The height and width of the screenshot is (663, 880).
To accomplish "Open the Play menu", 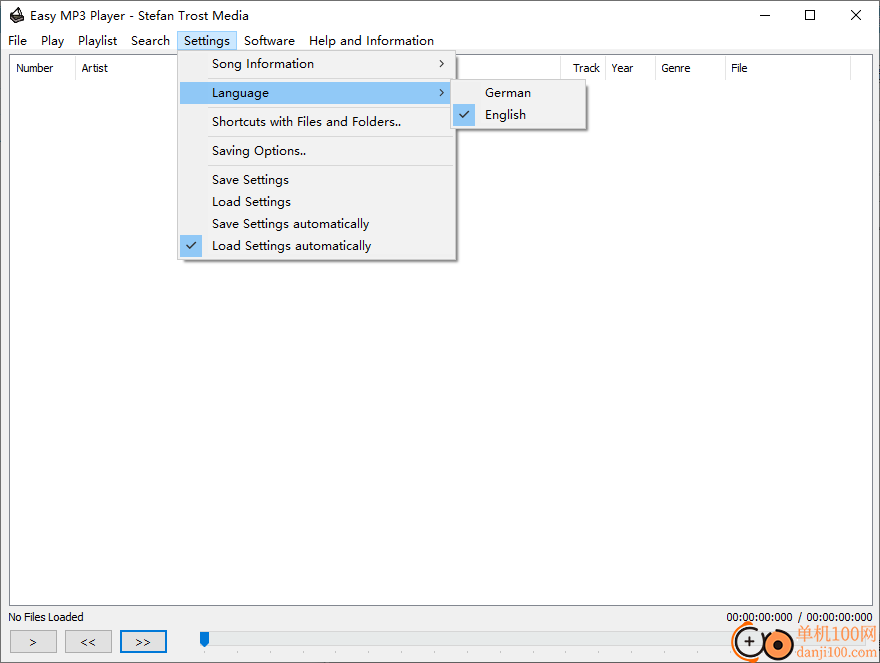I will (52, 40).
